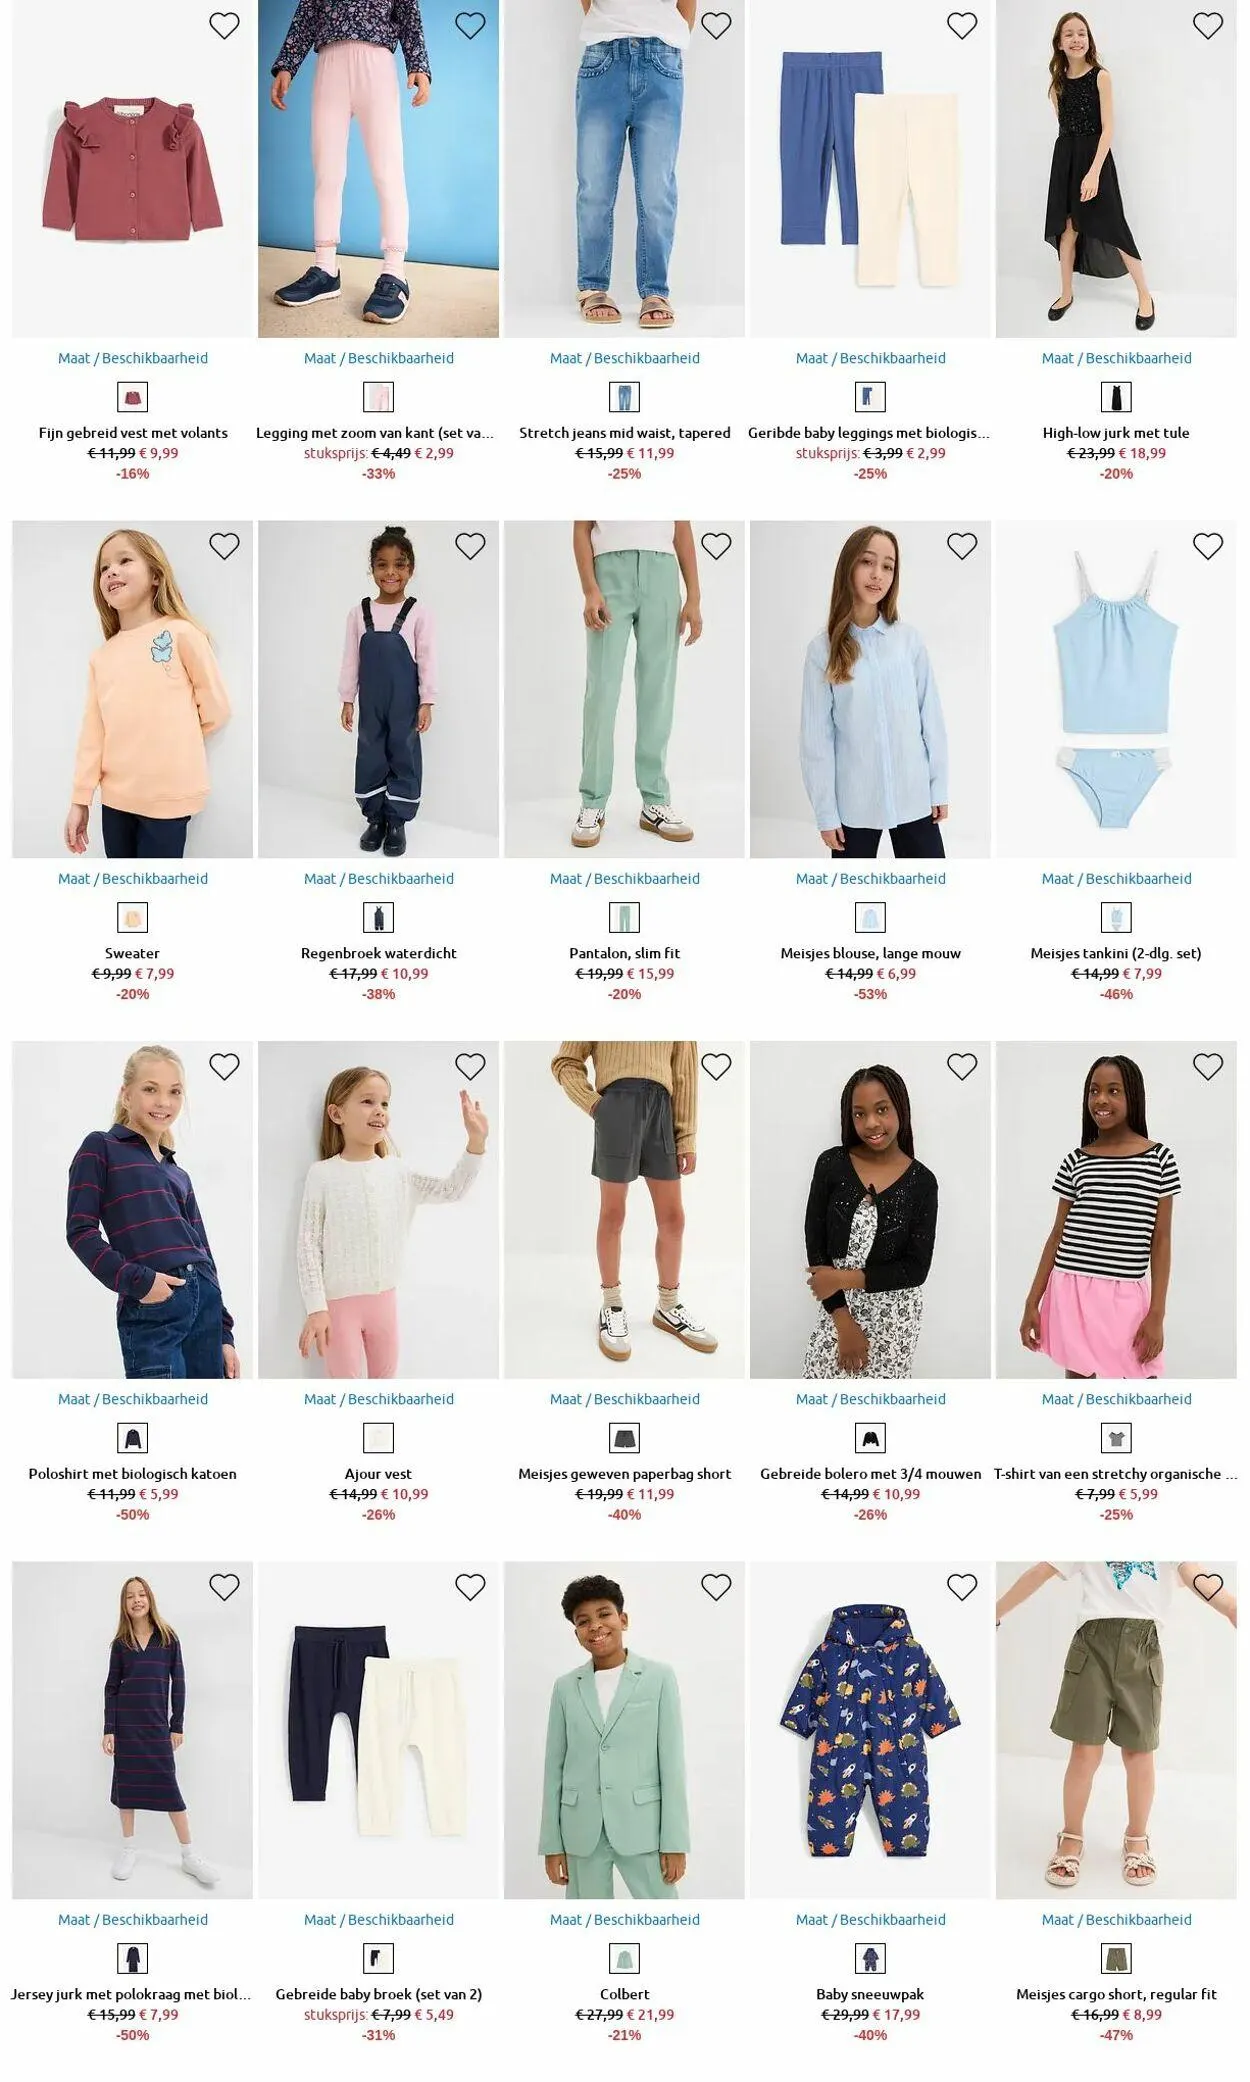Open Maat / Beschikbaarheid for Meisjes blouse
The image size is (1250, 2082).
[870, 879]
